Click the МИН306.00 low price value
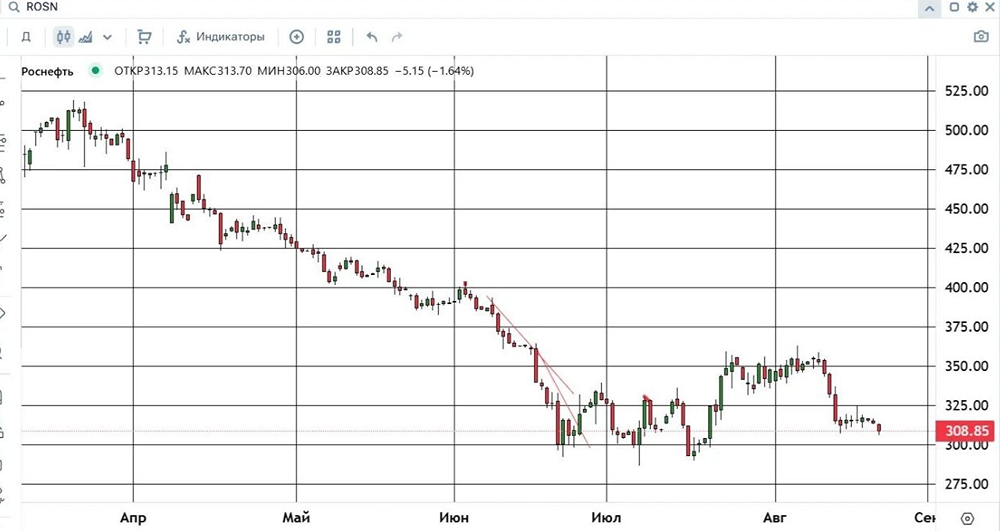The width and height of the screenshot is (1000, 531). click(x=289, y=71)
